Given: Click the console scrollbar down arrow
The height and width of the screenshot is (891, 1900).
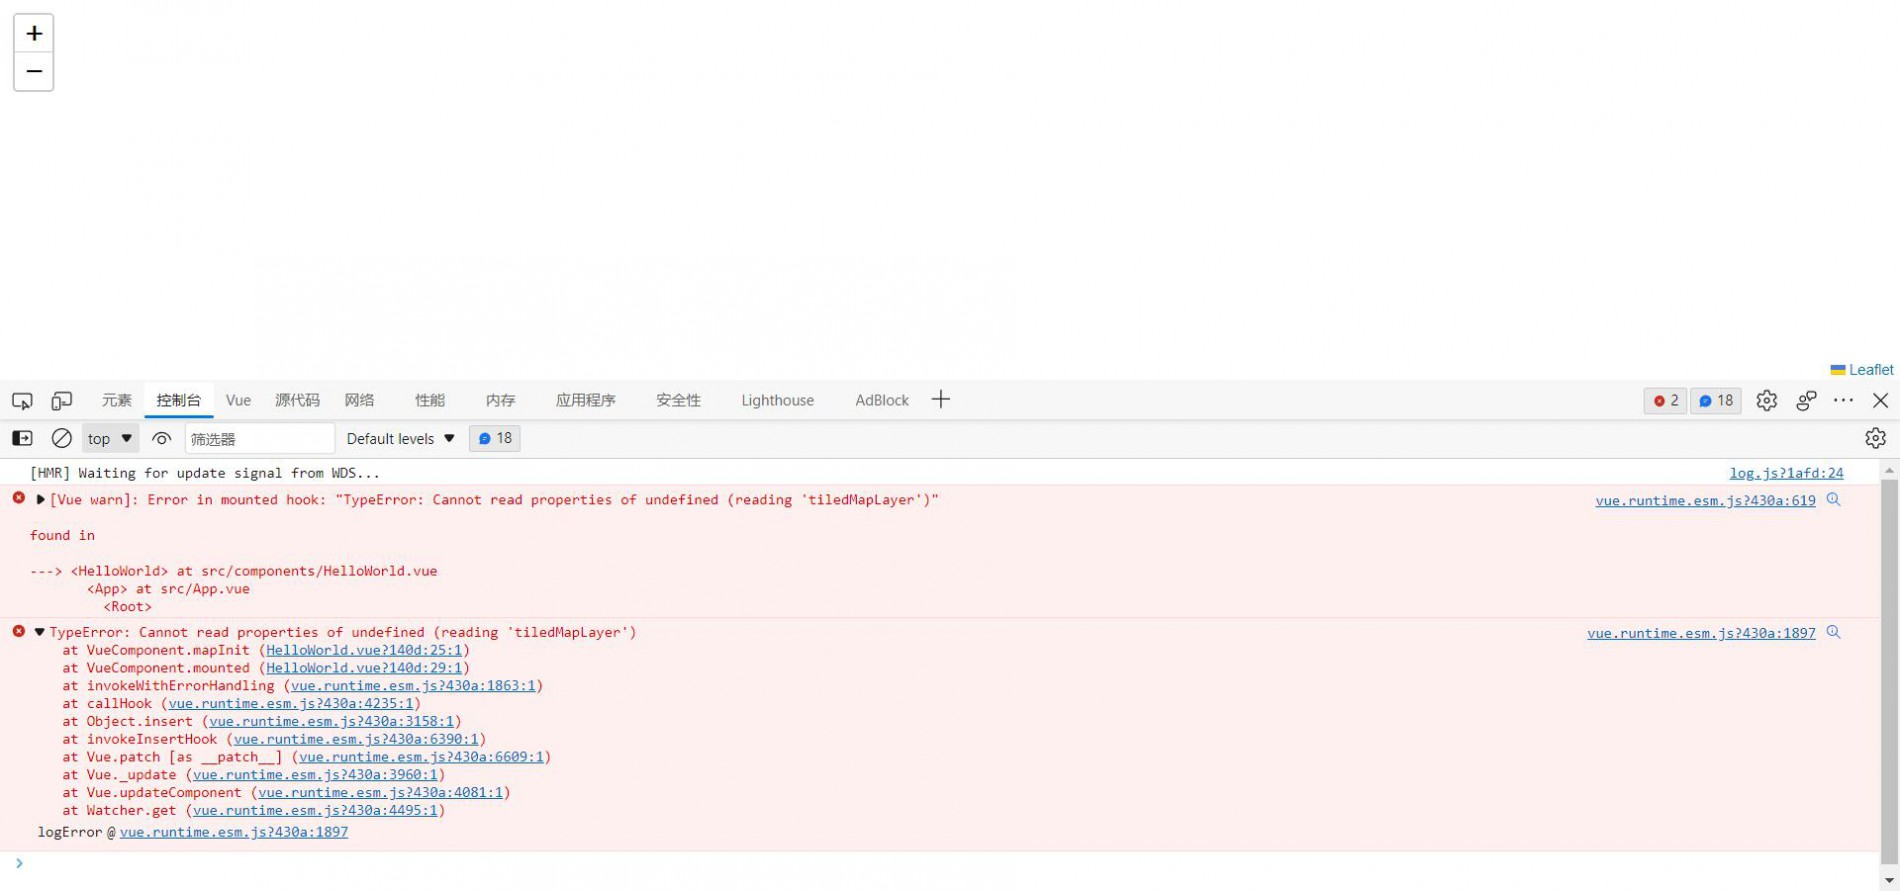Looking at the screenshot, I should tap(1889, 881).
